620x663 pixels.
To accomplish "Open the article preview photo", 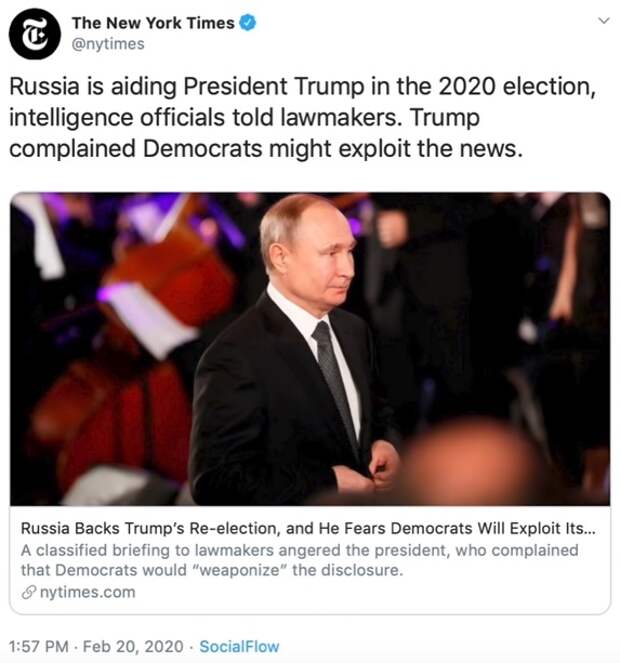I will coord(310,348).
